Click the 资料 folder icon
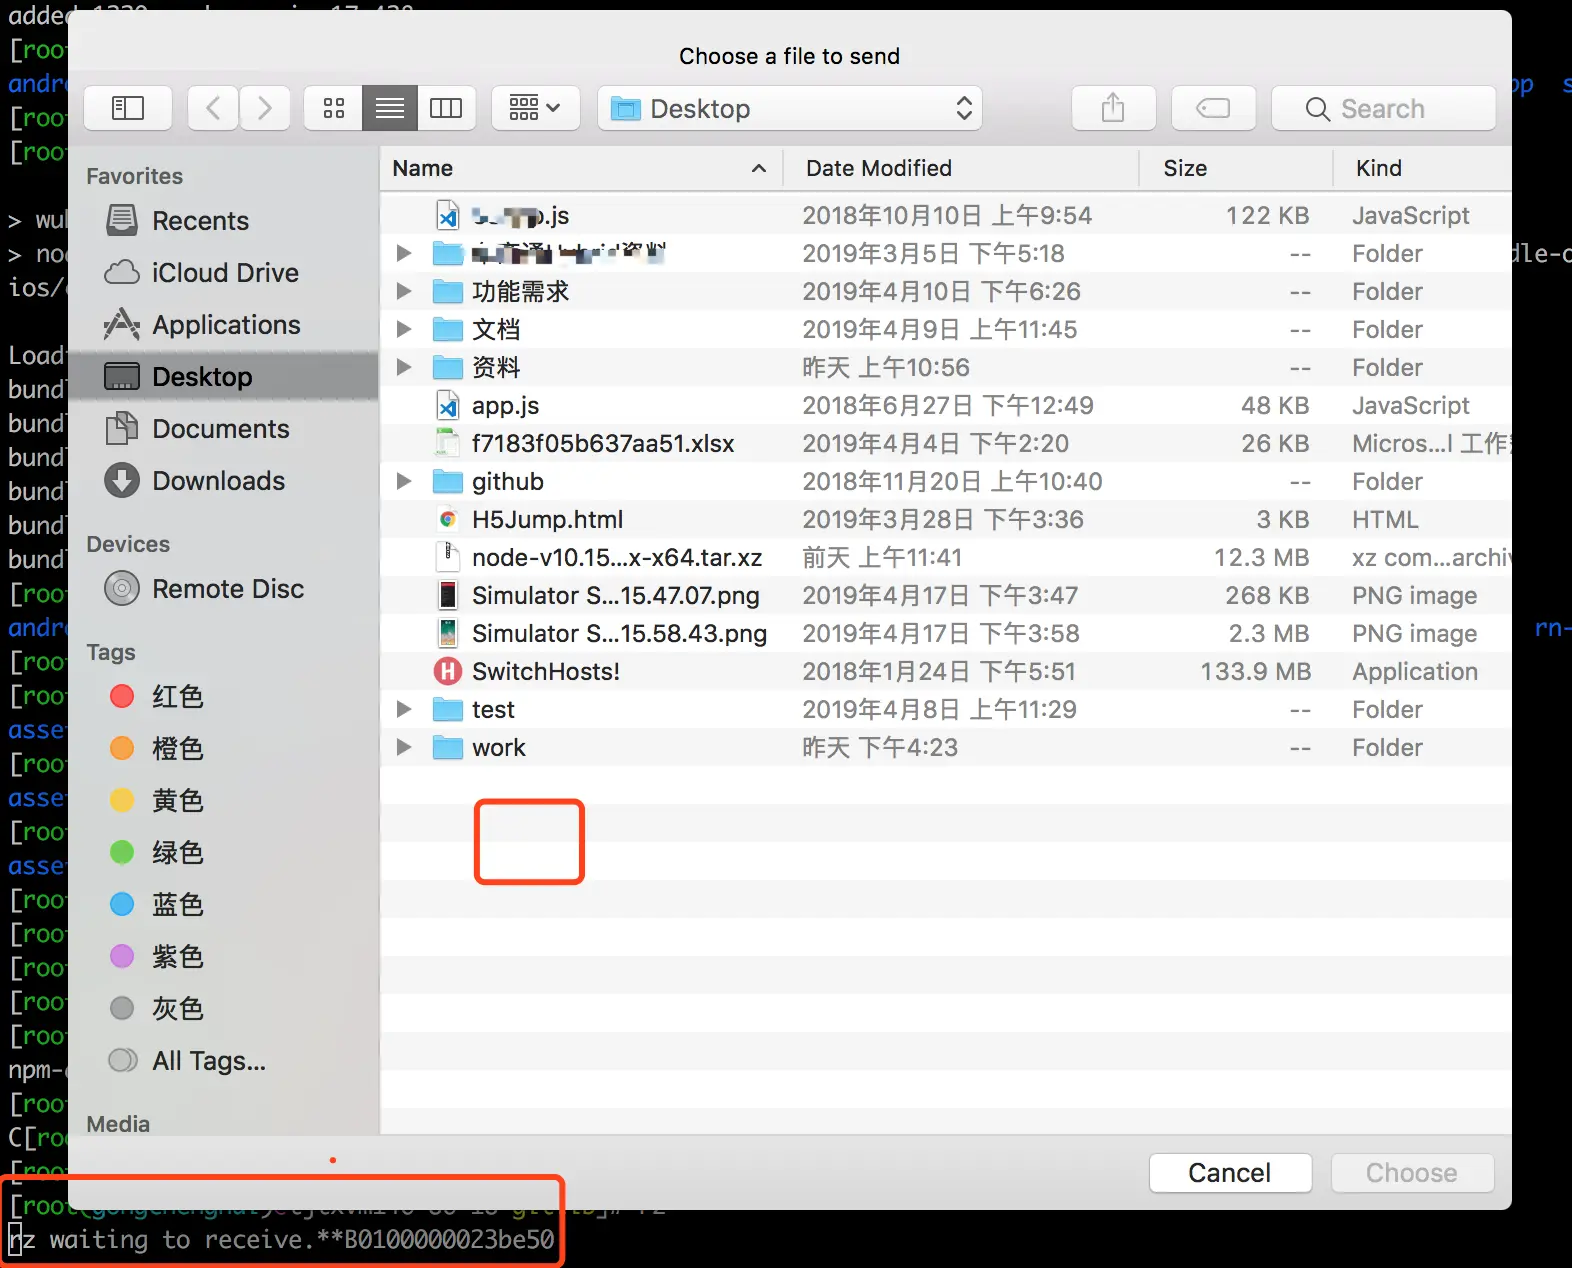 pyautogui.click(x=448, y=368)
